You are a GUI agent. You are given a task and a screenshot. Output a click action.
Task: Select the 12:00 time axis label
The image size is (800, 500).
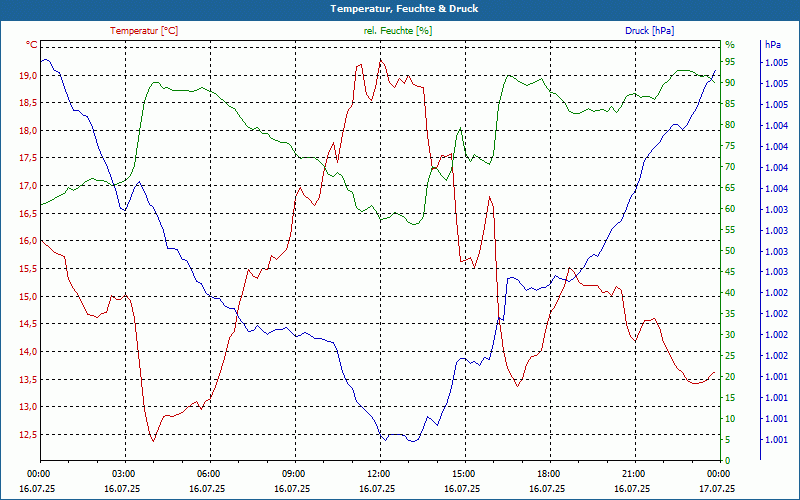pyautogui.click(x=380, y=473)
